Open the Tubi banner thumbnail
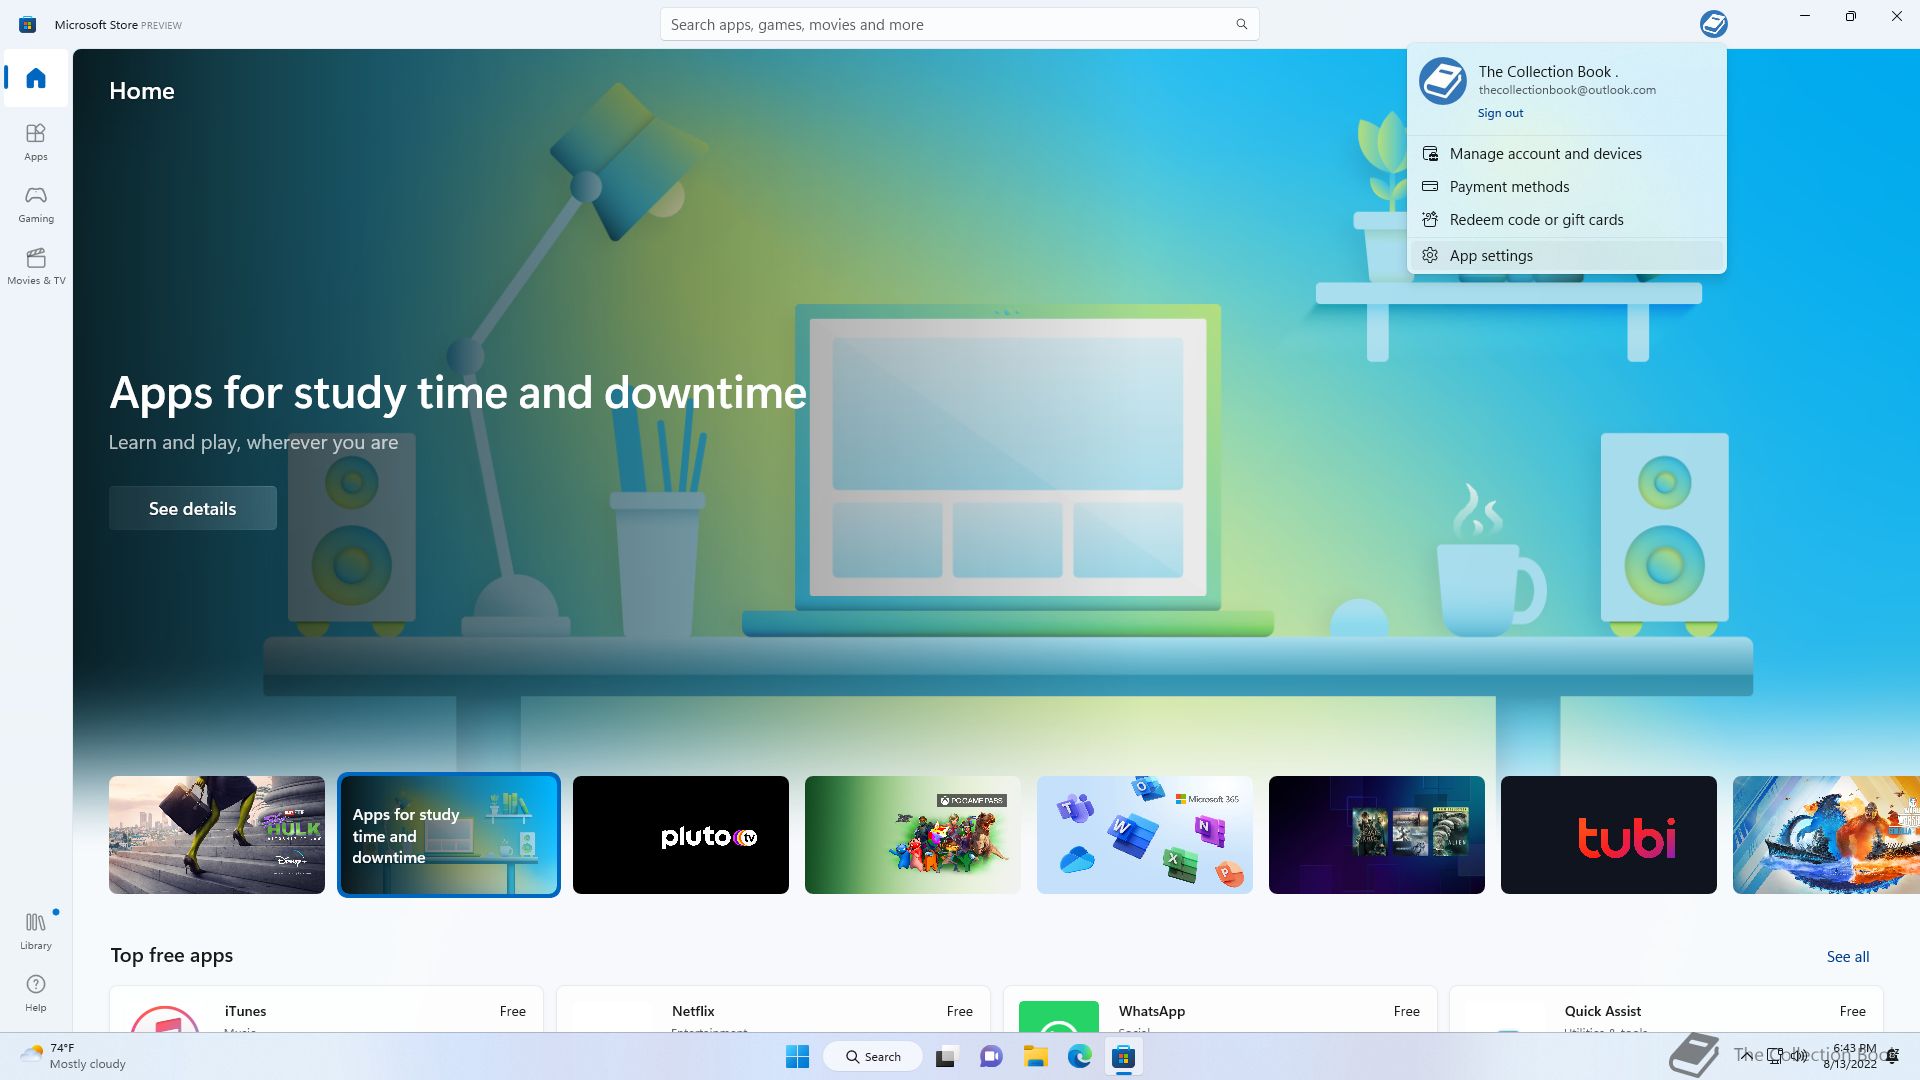This screenshot has width=1920, height=1080. pyautogui.click(x=1609, y=835)
